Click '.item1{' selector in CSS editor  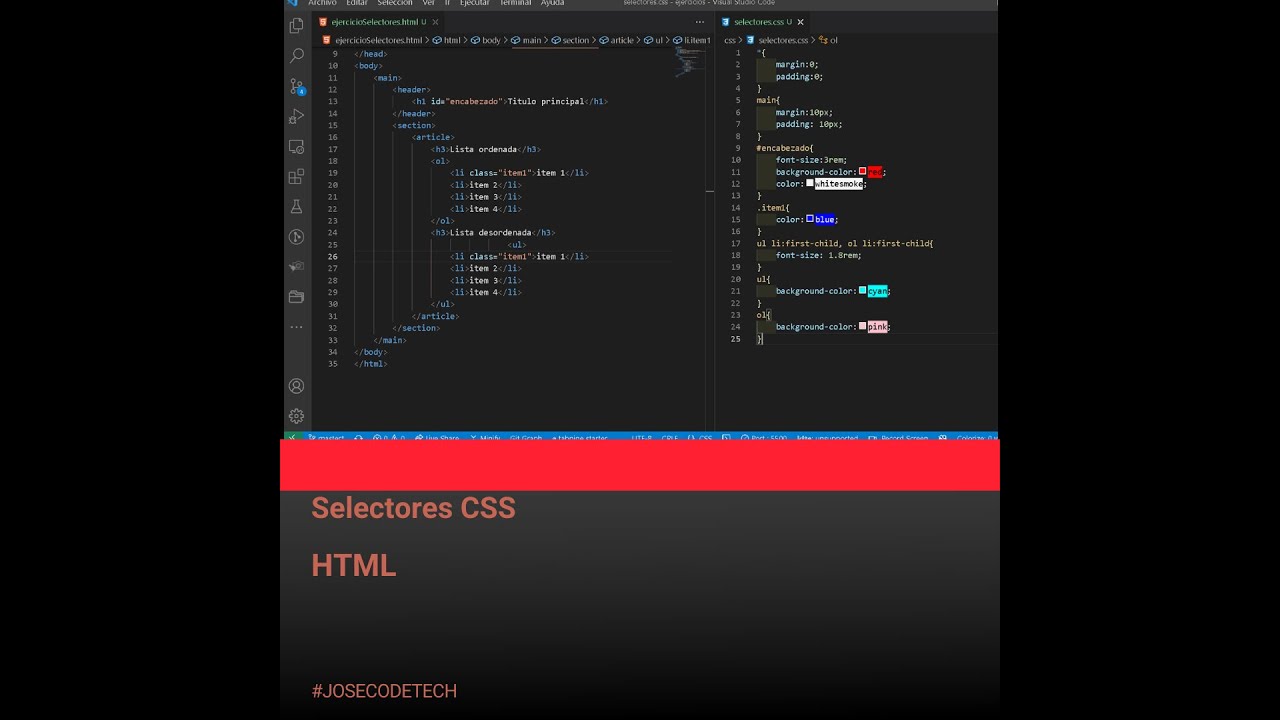773,208
